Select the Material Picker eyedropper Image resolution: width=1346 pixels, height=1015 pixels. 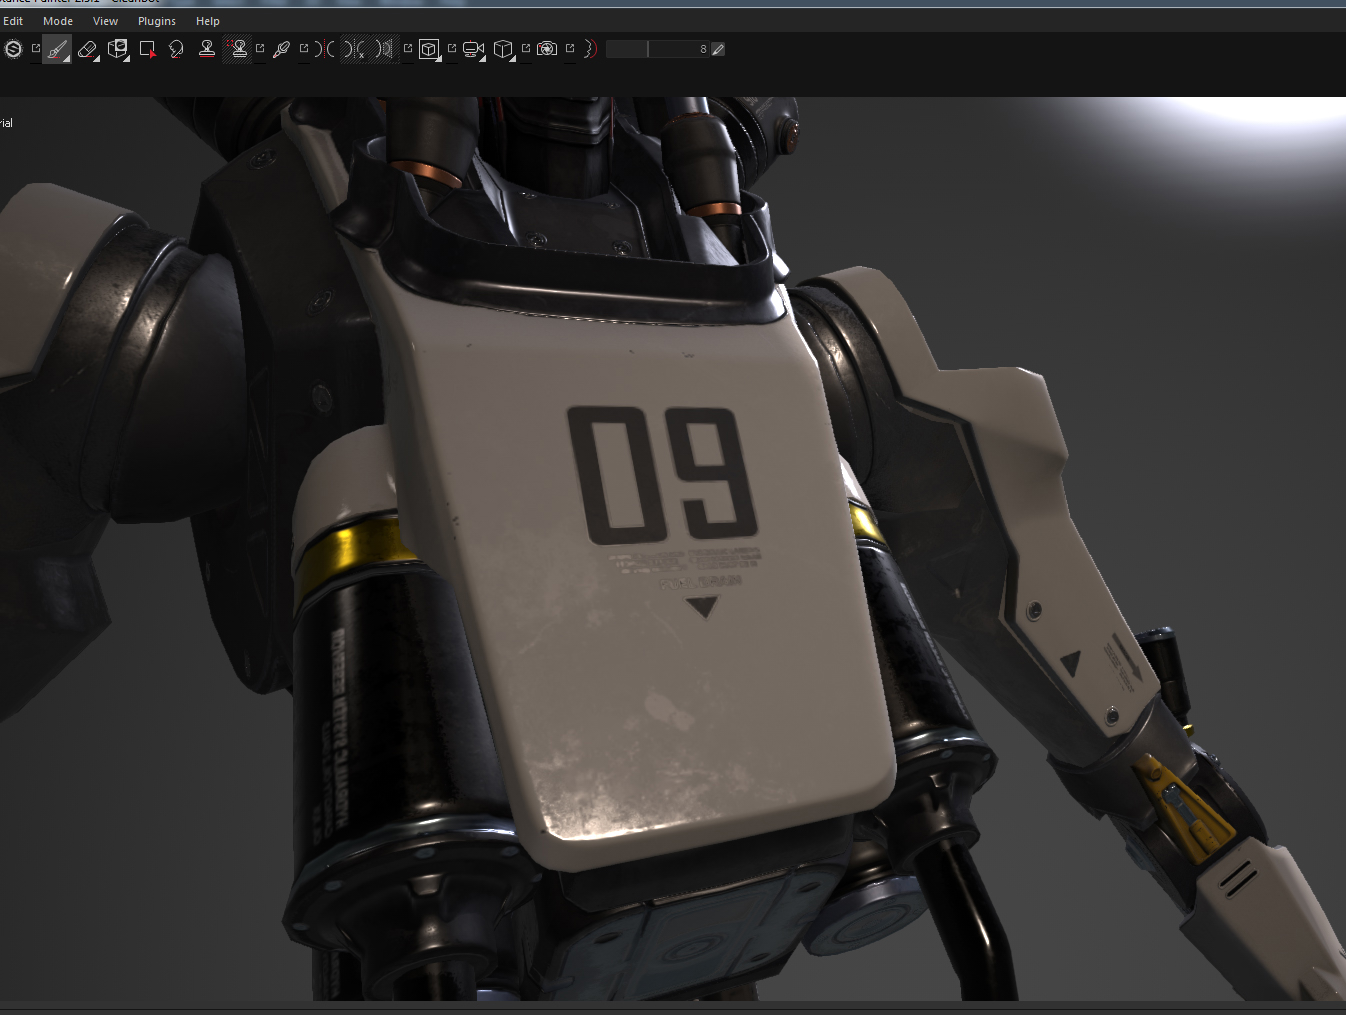pos(281,49)
